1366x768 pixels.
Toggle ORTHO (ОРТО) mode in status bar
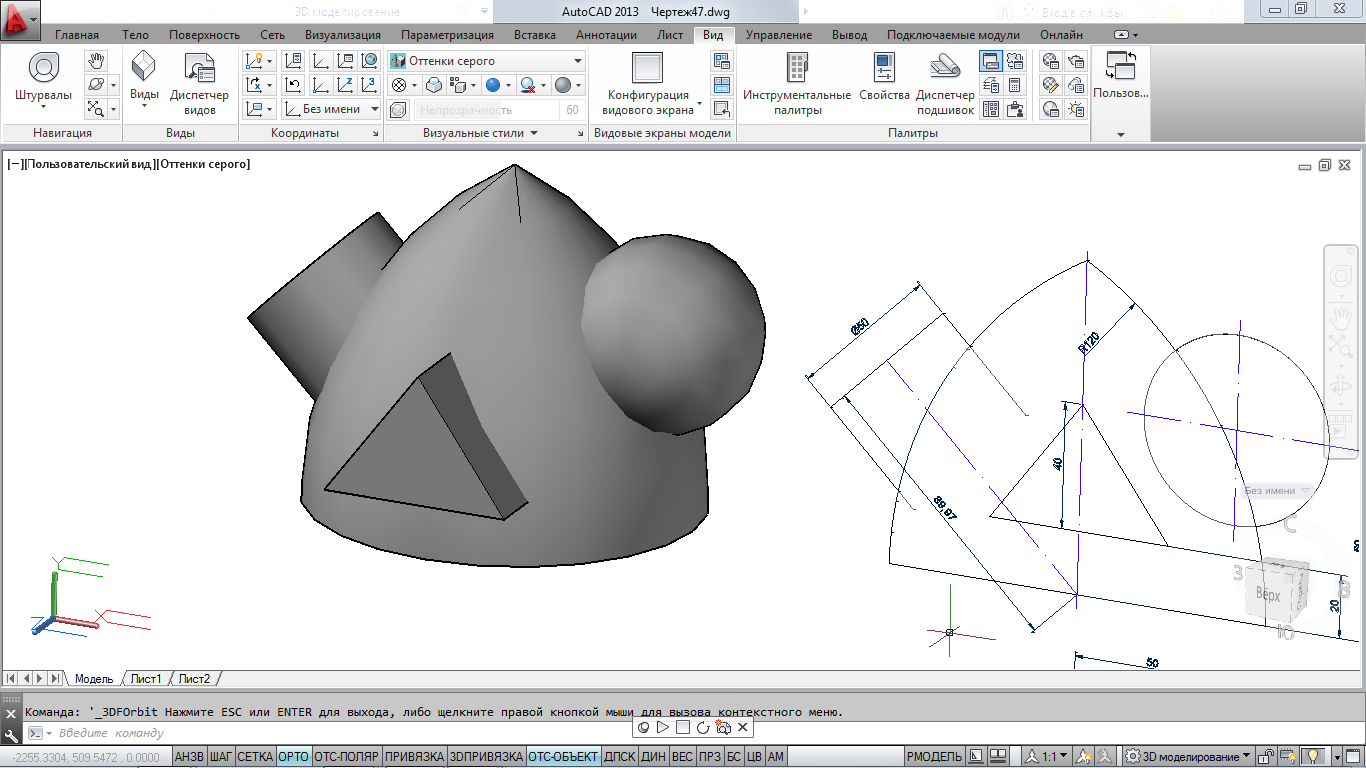pyautogui.click(x=293, y=757)
